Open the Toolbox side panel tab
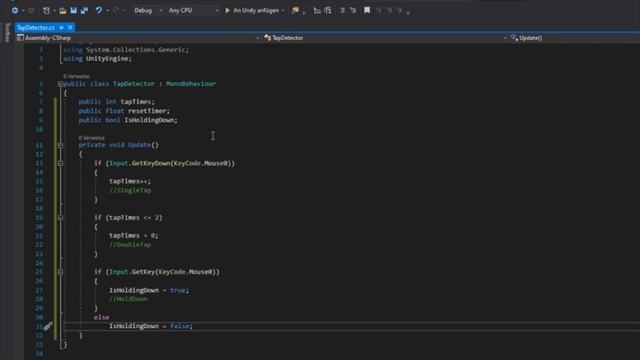The image size is (640, 360). pos(7,32)
